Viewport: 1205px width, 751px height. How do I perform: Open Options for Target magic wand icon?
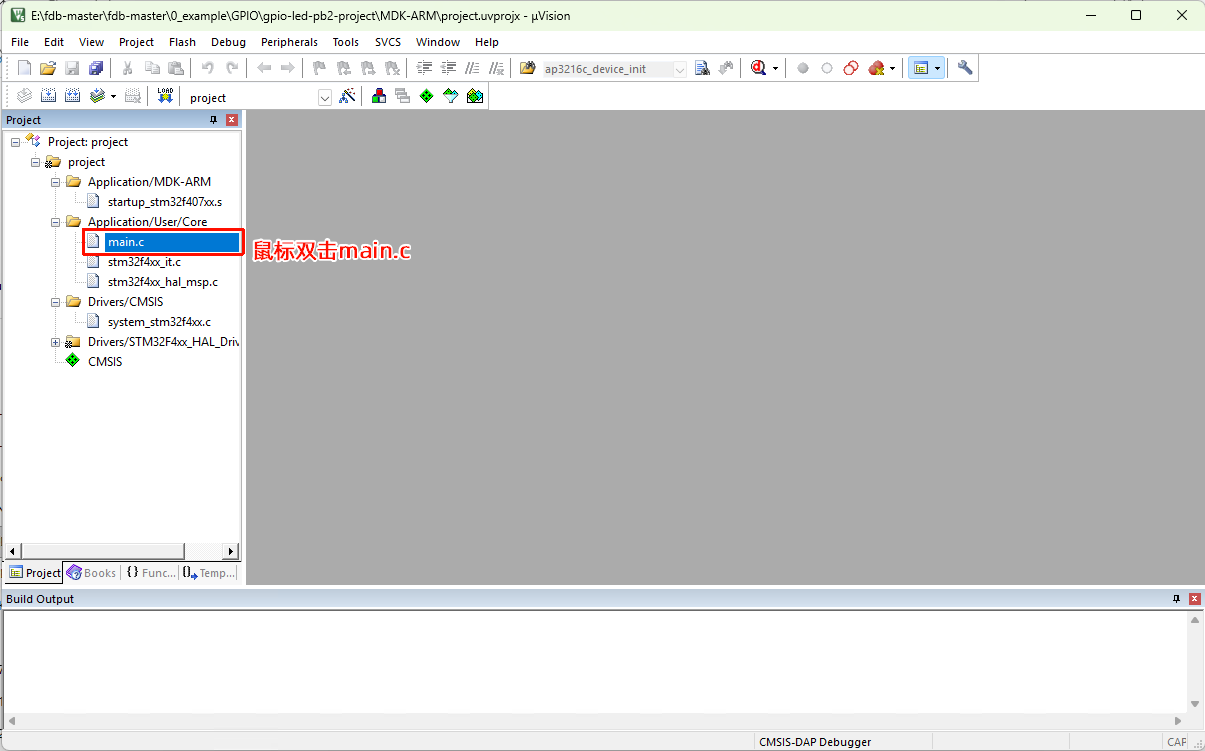pyautogui.click(x=347, y=96)
